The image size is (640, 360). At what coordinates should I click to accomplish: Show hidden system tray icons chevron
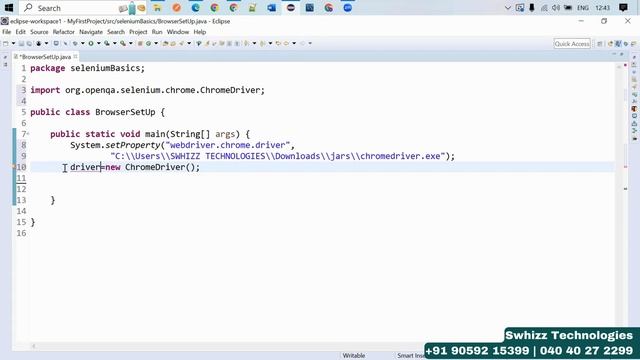(508, 8)
